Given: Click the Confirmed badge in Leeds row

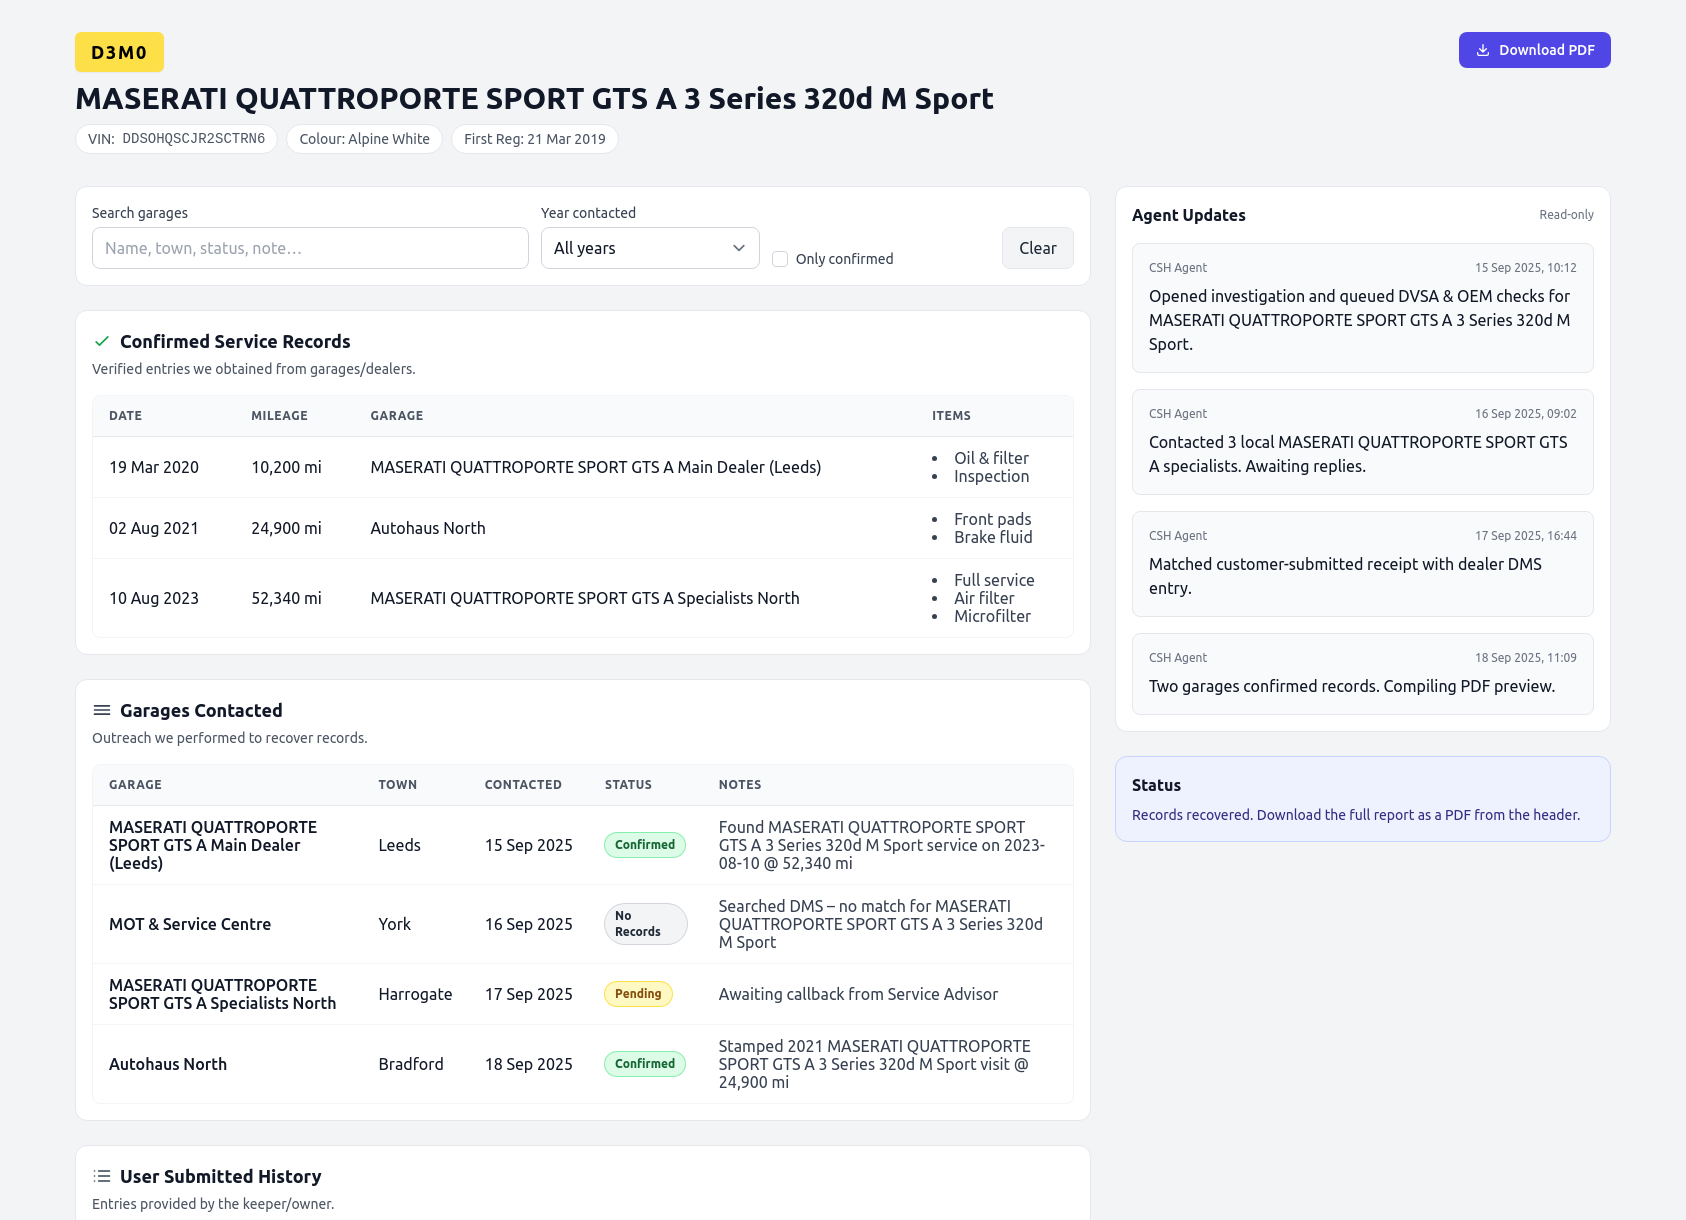Looking at the screenshot, I should (645, 845).
